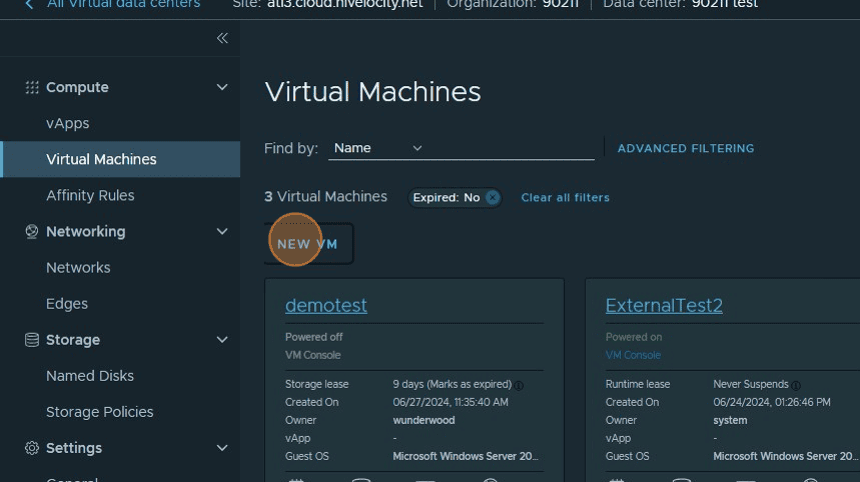860x482 pixels.
Task: Click the Compute grid icon
Action: [32, 88]
